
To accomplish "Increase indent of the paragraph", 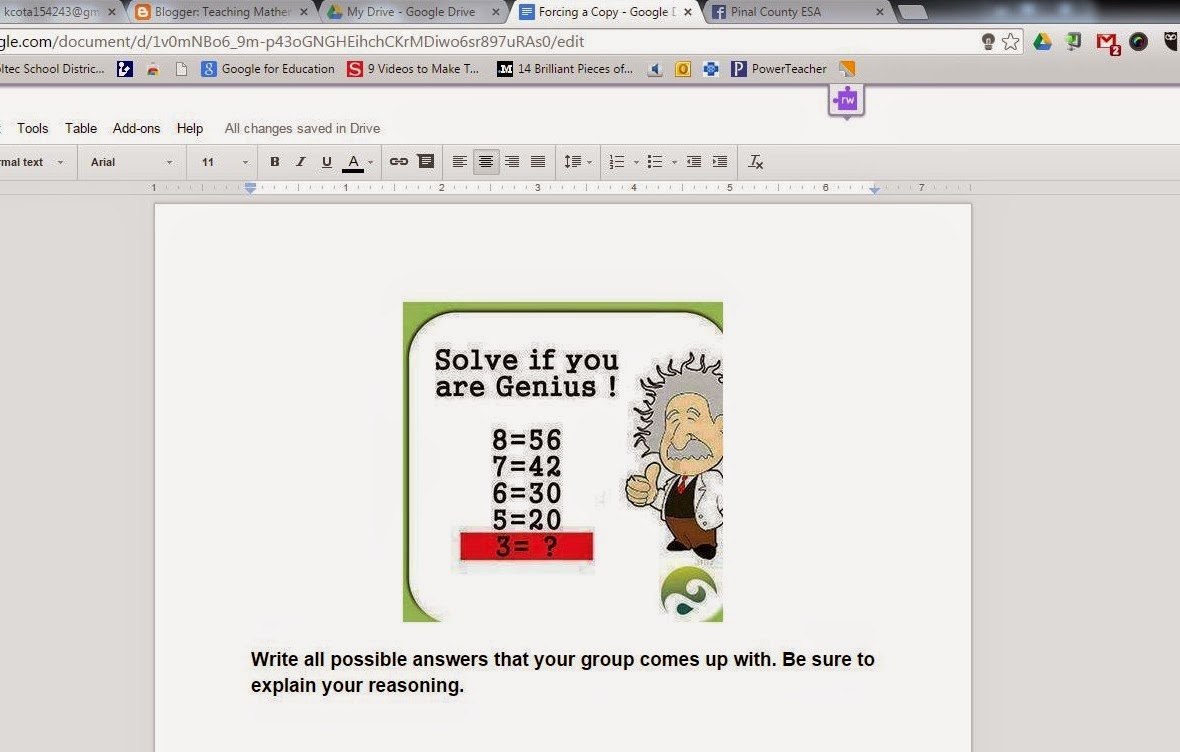I will click(x=719, y=161).
